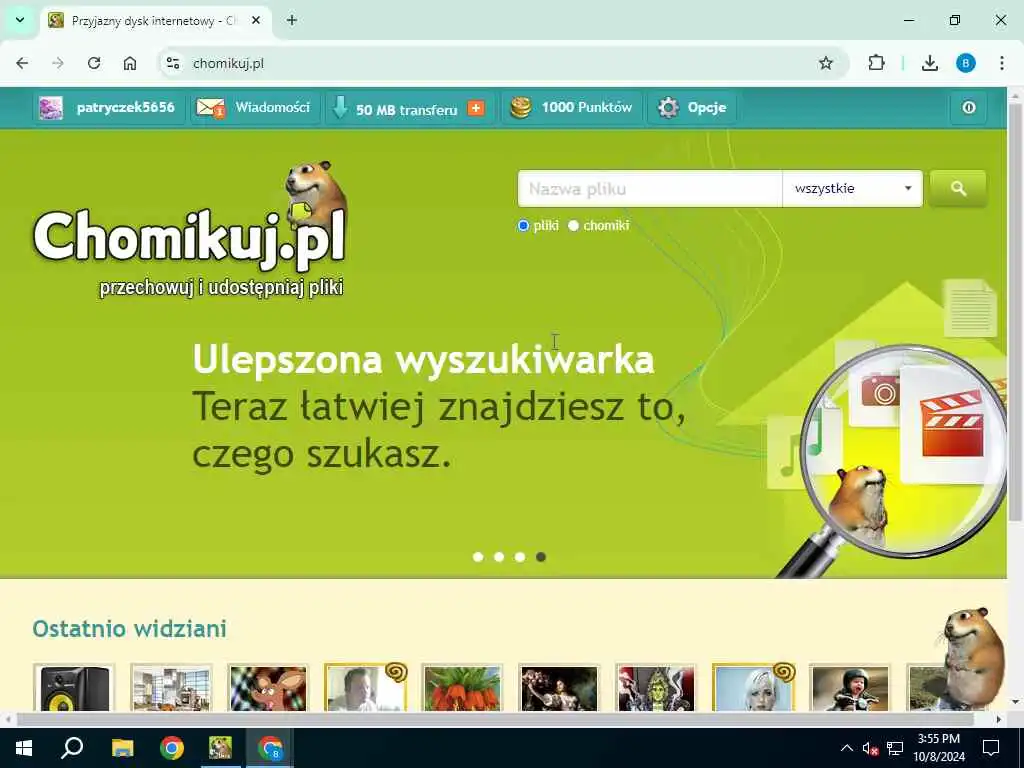1024x768 pixels.
Task: Click the Ulepszona wyszukiwarka banner heading
Action: pyautogui.click(x=423, y=360)
